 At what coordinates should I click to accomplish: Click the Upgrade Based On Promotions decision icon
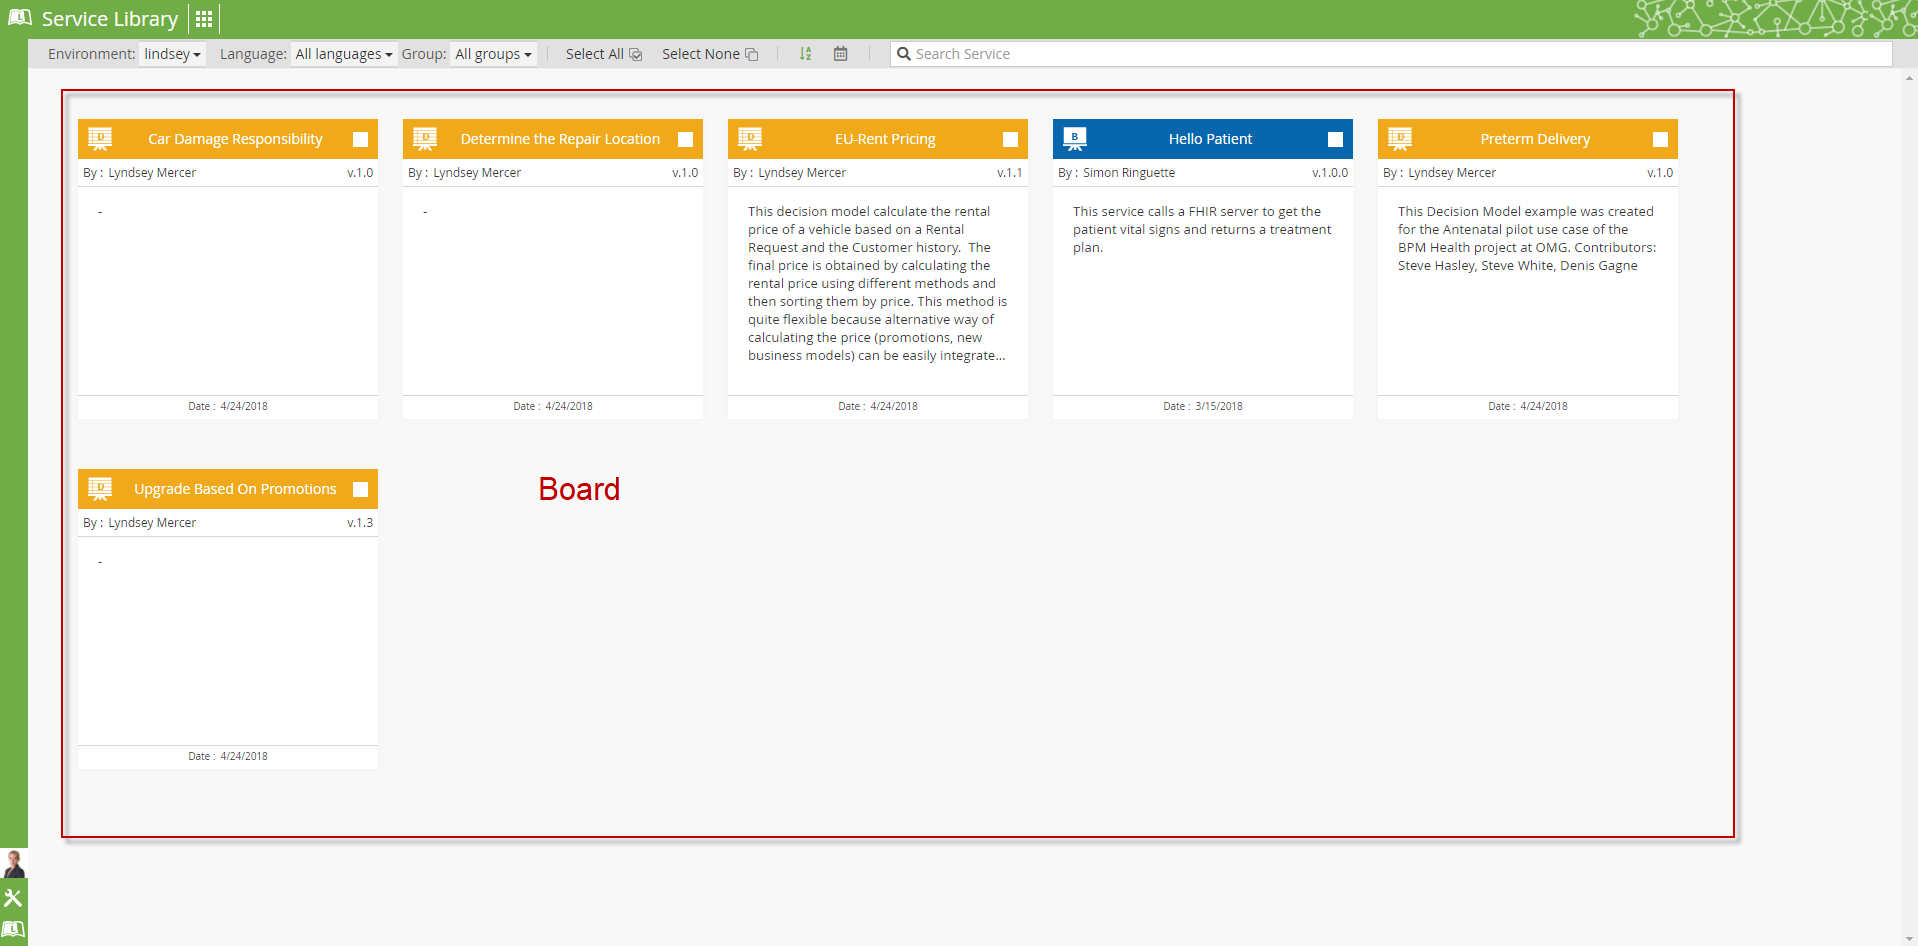[x=100, y=489]
